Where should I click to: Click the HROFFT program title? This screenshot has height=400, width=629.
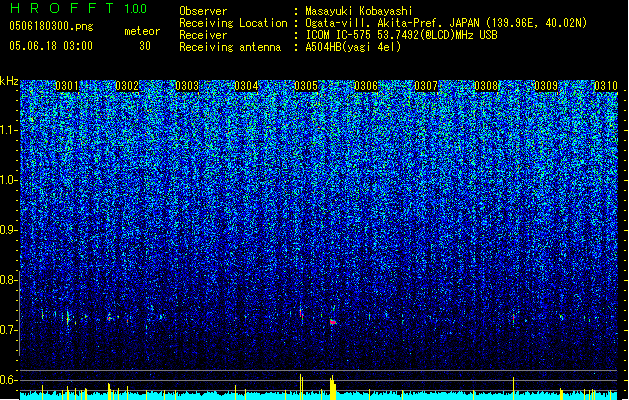pyautogui.click(x=62, y=8)
